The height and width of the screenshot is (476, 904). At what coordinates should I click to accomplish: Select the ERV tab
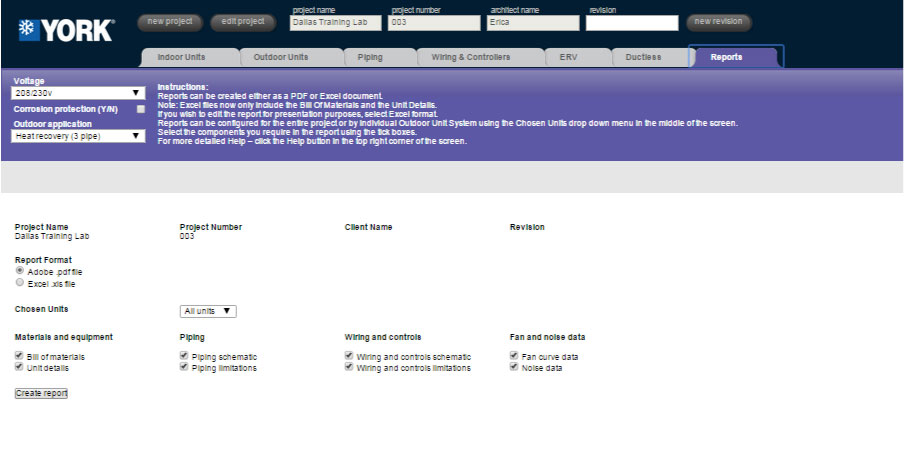568,58
